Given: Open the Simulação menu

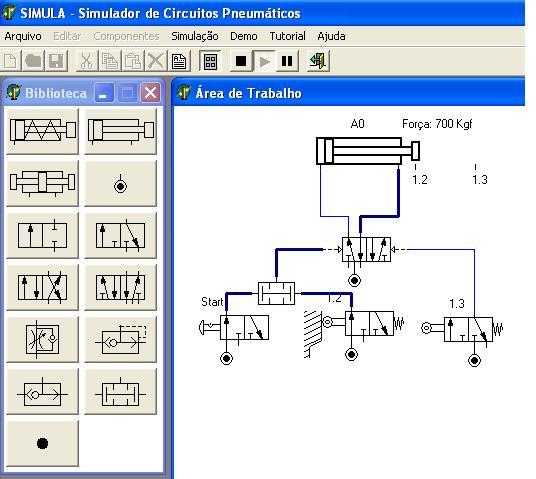Looking at the screenshot, I should point(195,36).
